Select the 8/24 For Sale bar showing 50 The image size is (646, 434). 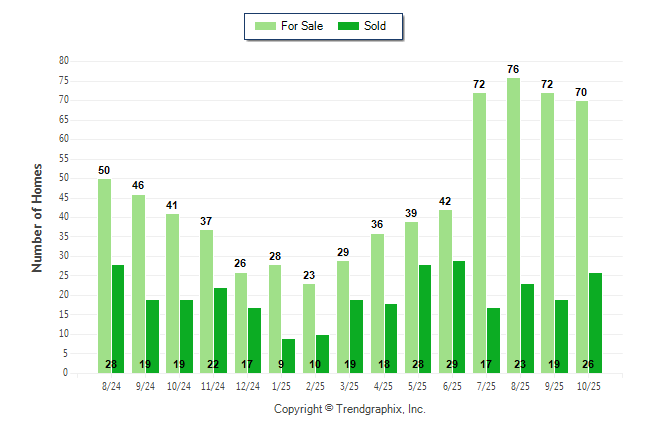pos(104,275)
